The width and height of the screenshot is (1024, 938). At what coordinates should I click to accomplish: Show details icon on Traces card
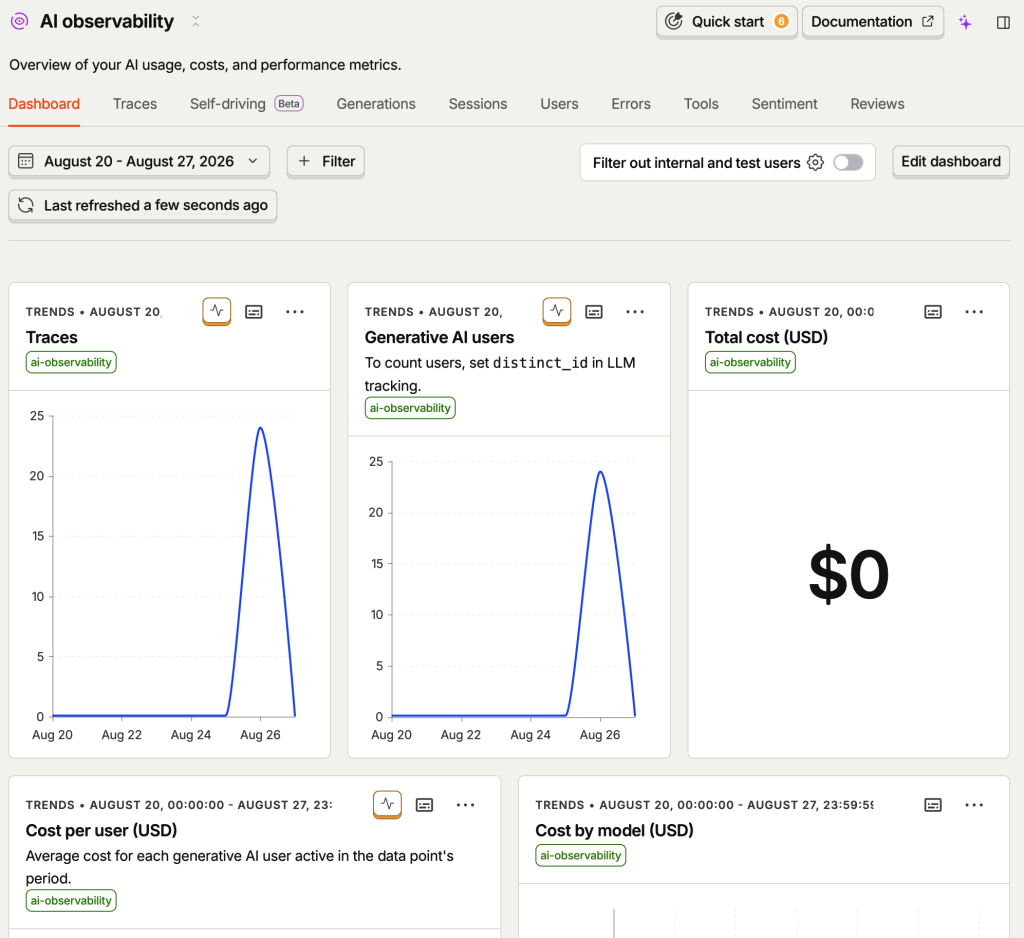tap(253, 312)
